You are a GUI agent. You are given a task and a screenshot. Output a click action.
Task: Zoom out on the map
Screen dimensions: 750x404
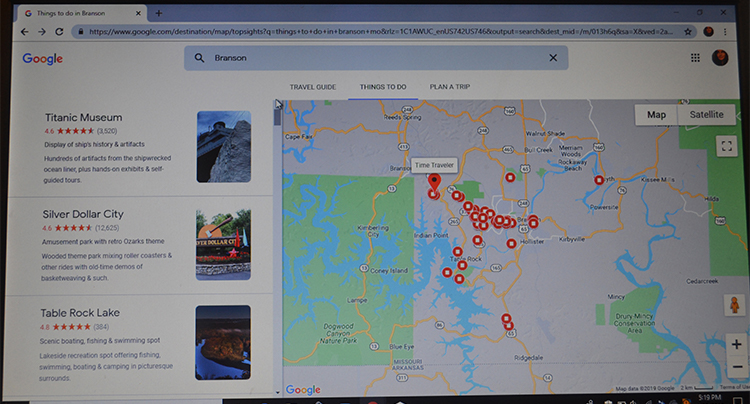point(735,367)
